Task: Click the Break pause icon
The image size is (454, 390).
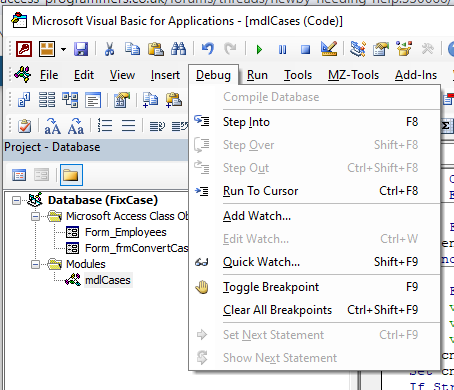Action: click(x=282, y=50)
